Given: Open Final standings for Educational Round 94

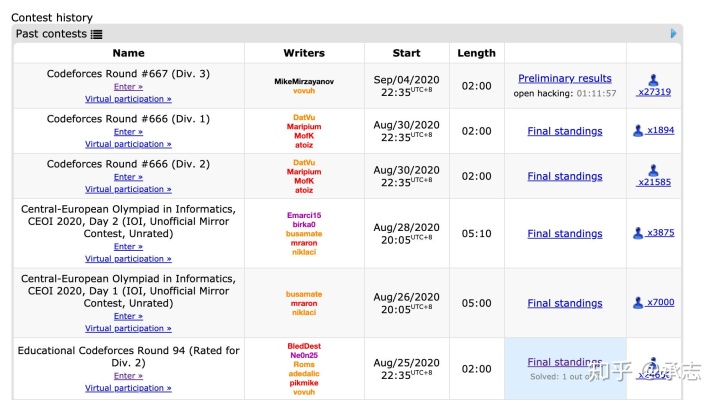Looking at the screenshot, I should point(565,362).
